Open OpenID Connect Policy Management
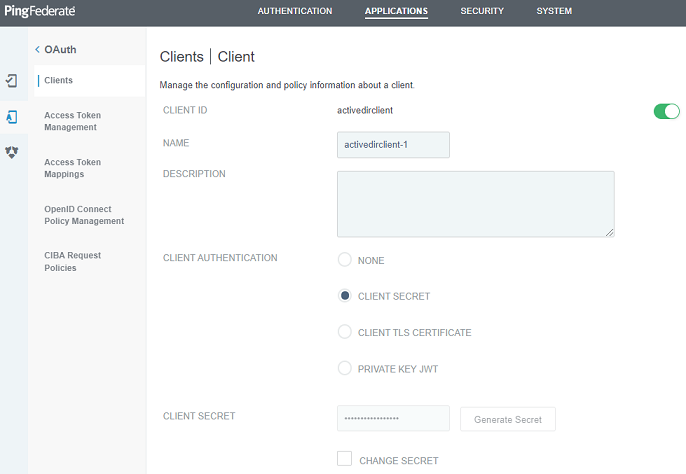686x474 pixels. coord(84,215)
